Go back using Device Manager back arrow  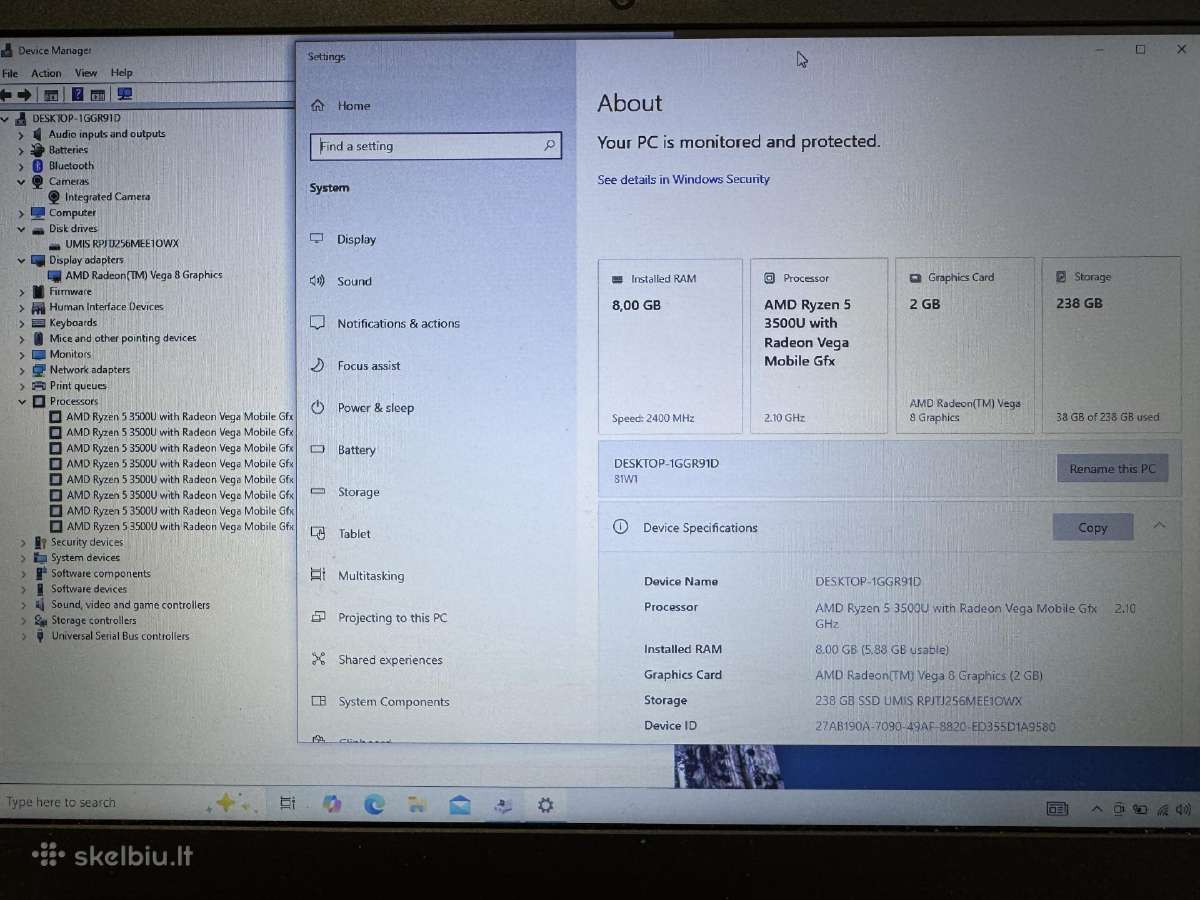pos(6,95)
